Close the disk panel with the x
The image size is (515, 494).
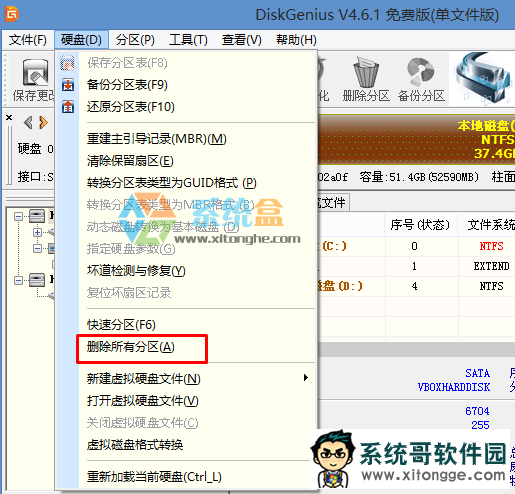tap(9, 117)
